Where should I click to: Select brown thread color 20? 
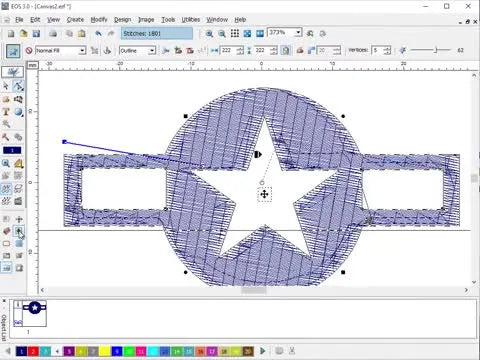point(248,351)
